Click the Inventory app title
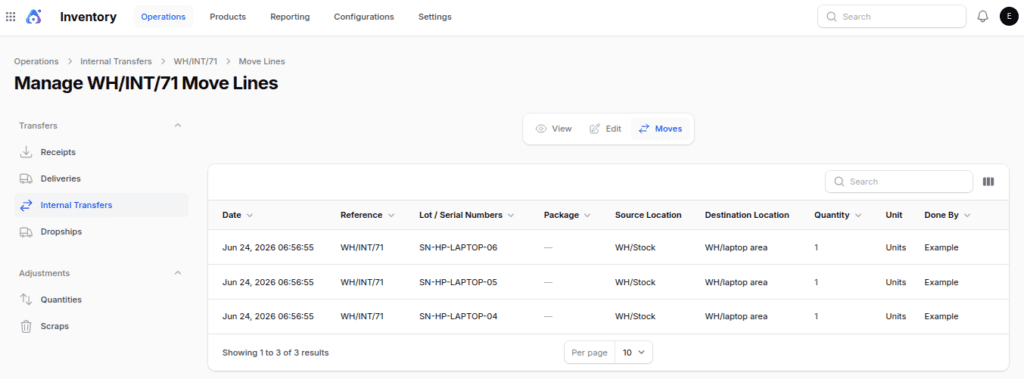 (88, 17)
